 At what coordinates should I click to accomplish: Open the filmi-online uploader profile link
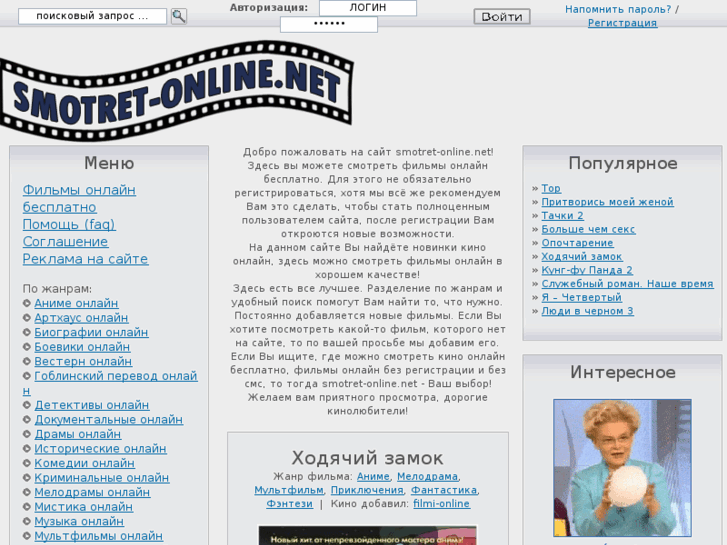441,504
